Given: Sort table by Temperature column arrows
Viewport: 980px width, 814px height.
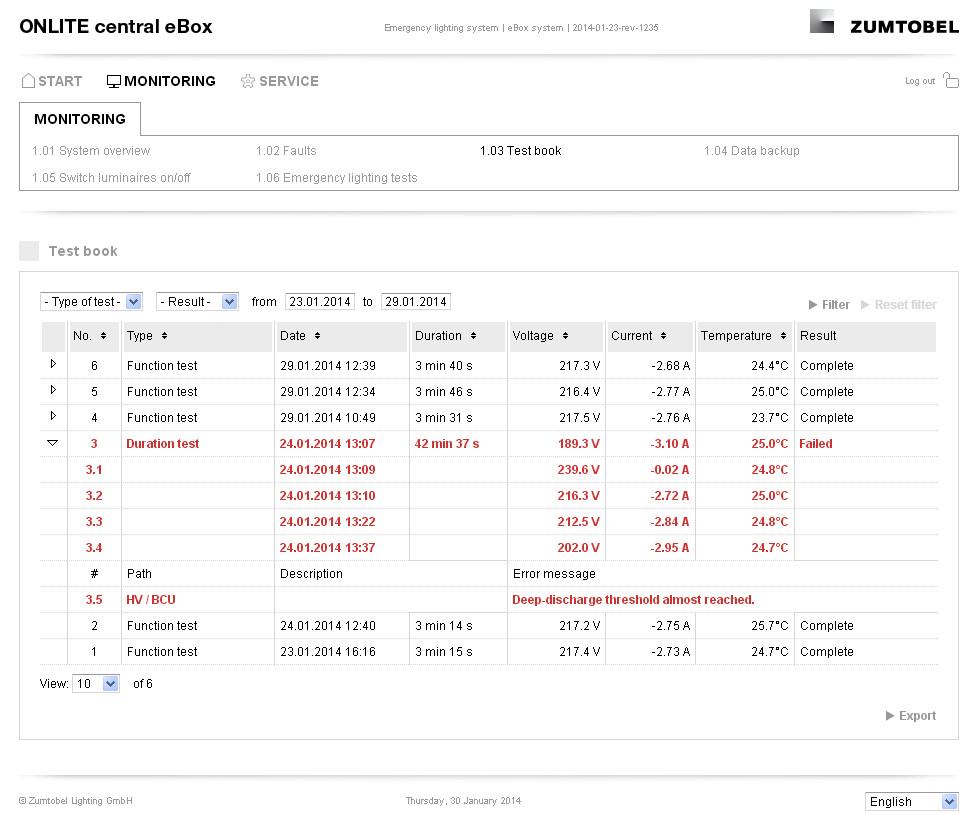Looking at the screenshot, I should [x=783, y=336].
